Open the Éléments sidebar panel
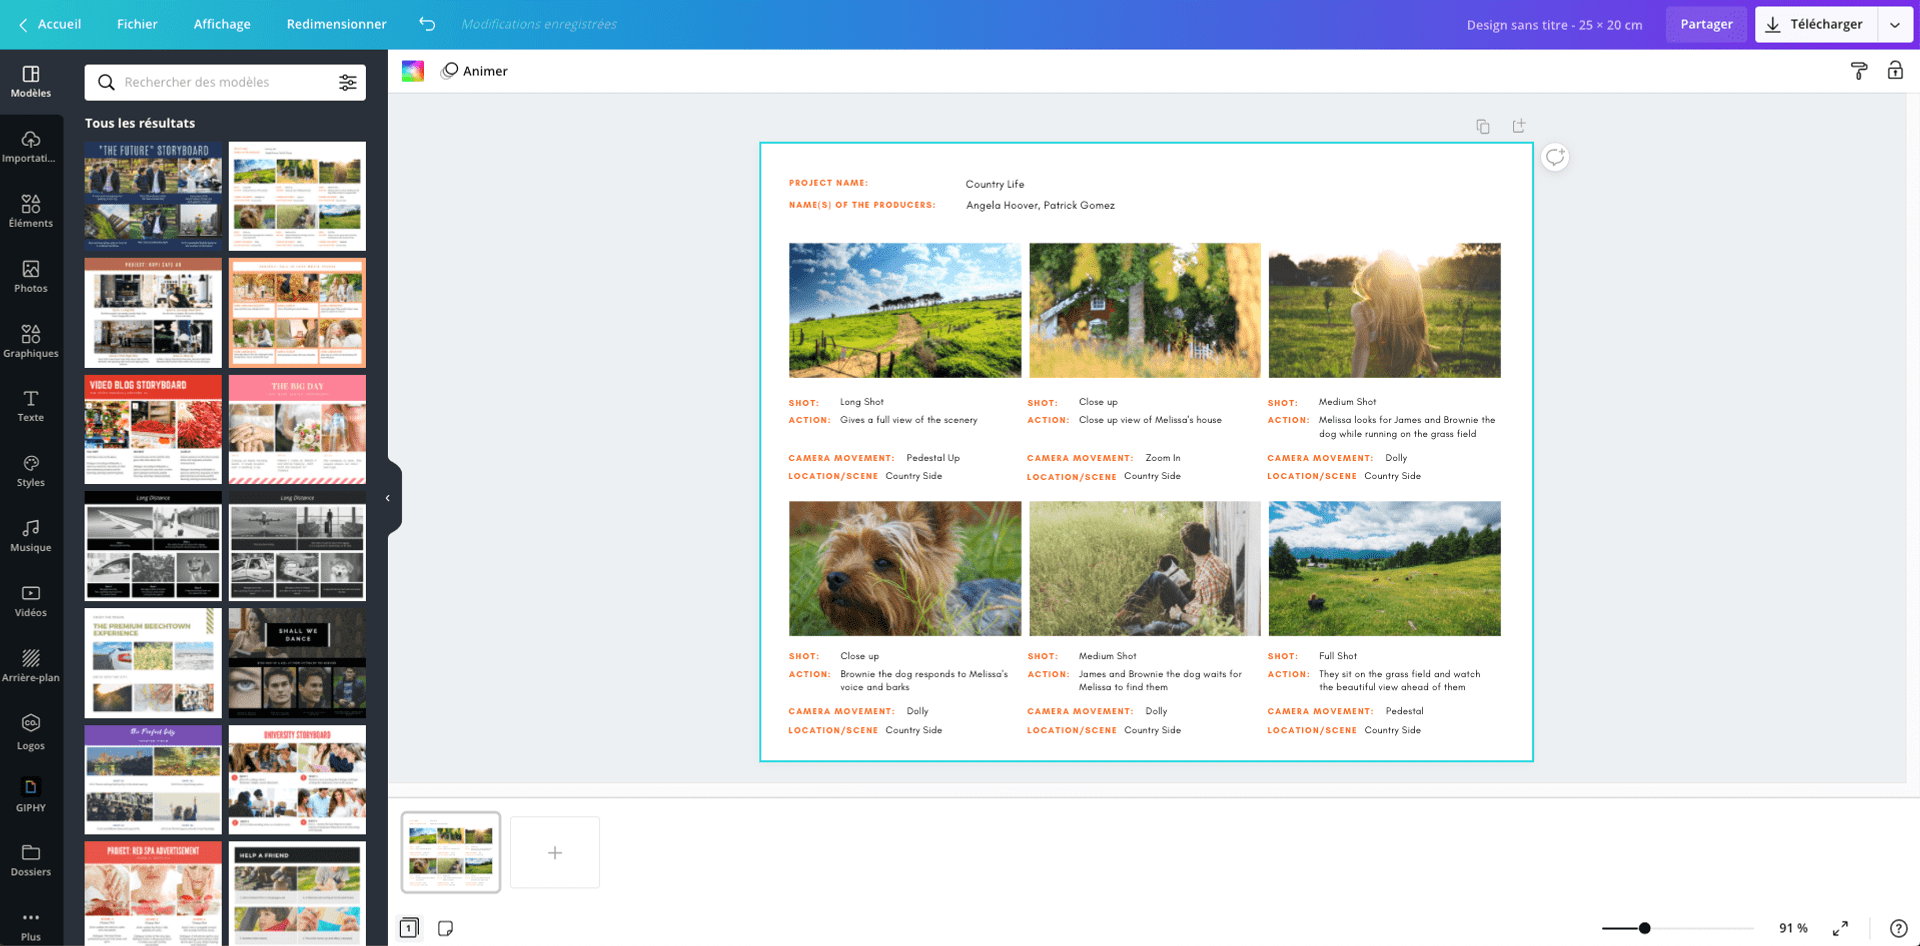This screenshot has width=1920, height=946. pos(31,211)
